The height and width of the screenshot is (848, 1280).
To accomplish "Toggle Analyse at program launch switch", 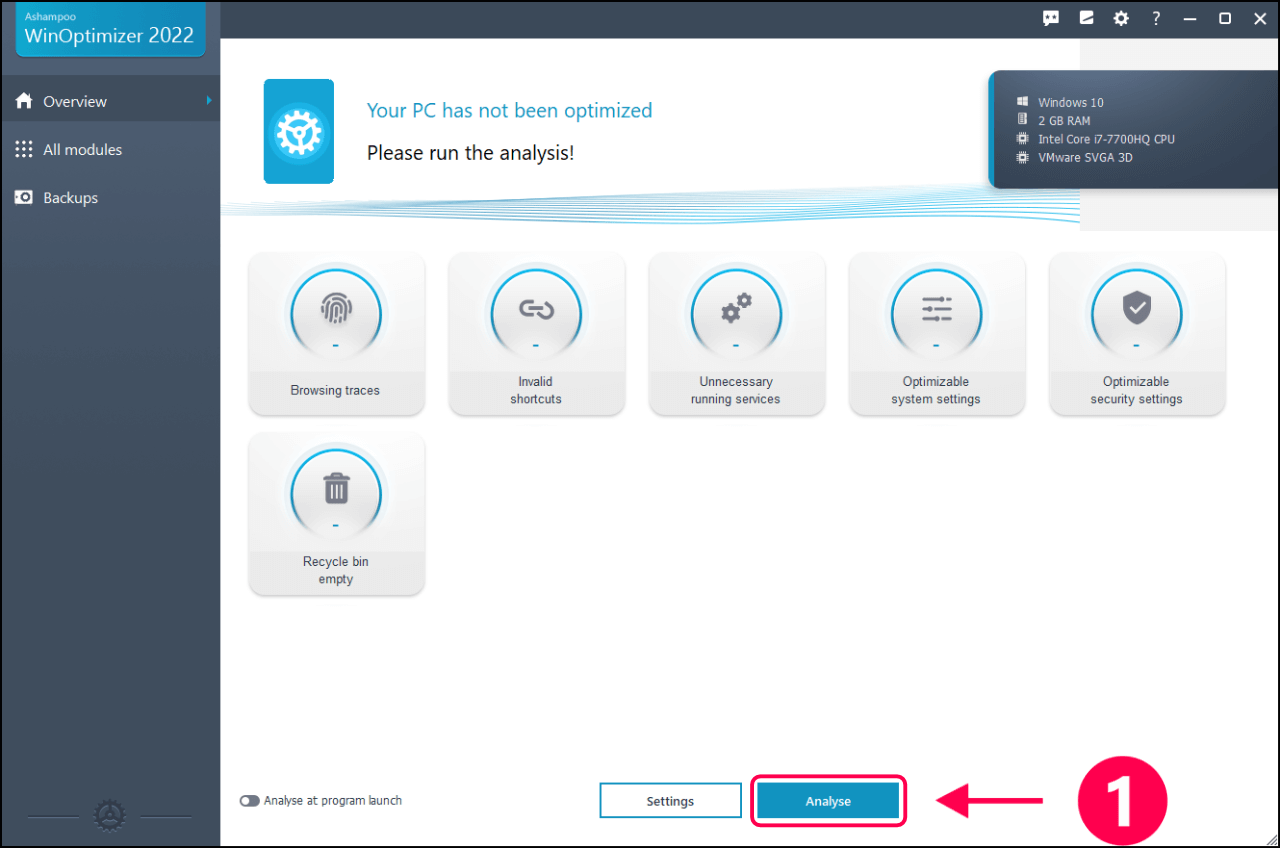I will coord(249,801).
